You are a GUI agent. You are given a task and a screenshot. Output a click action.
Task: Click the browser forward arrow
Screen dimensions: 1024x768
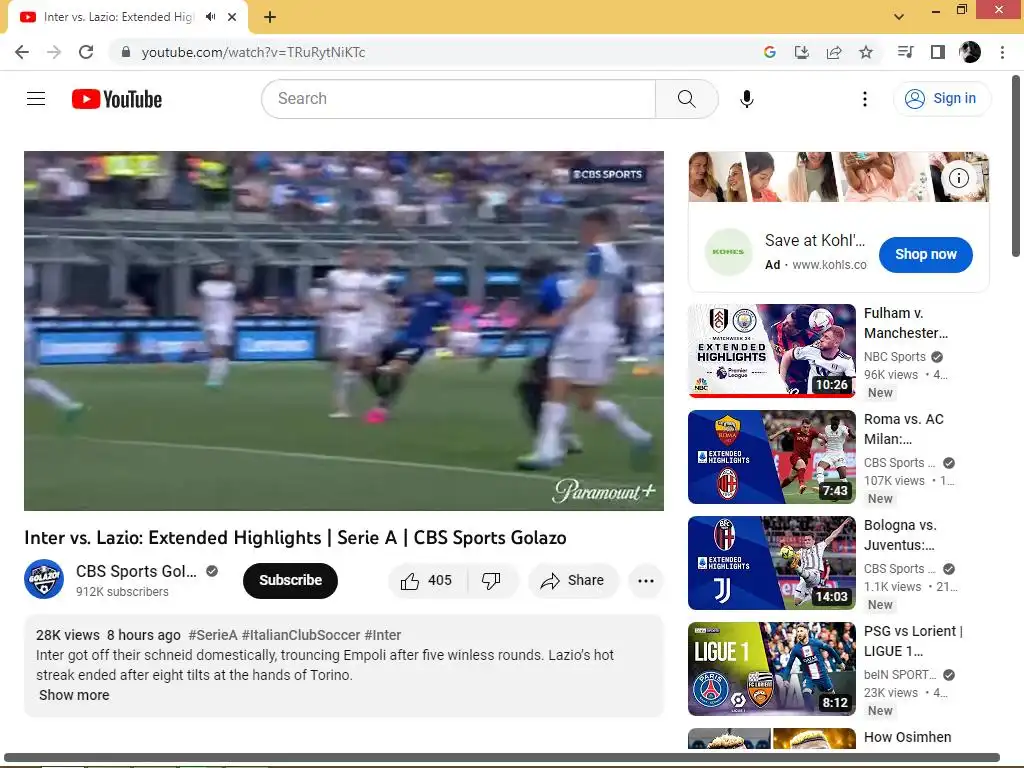(54, 52)
